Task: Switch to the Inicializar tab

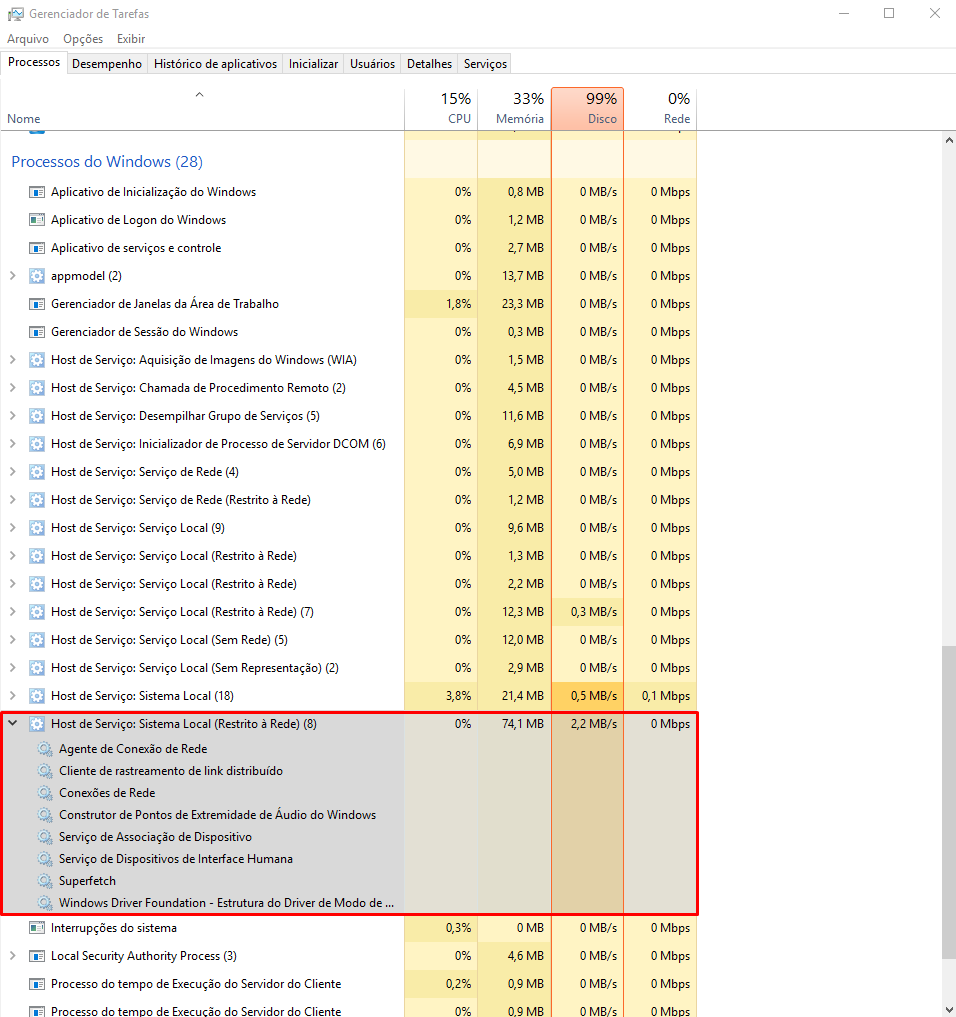Action: click(313, 64)
